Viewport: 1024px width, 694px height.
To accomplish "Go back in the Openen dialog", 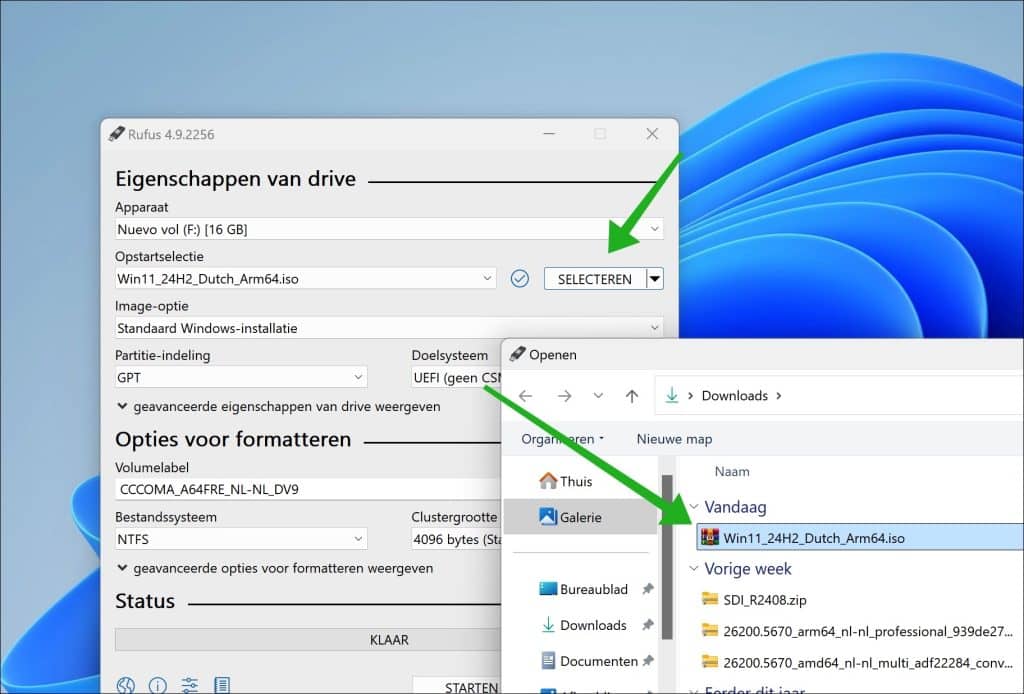I will click(526, 396).
